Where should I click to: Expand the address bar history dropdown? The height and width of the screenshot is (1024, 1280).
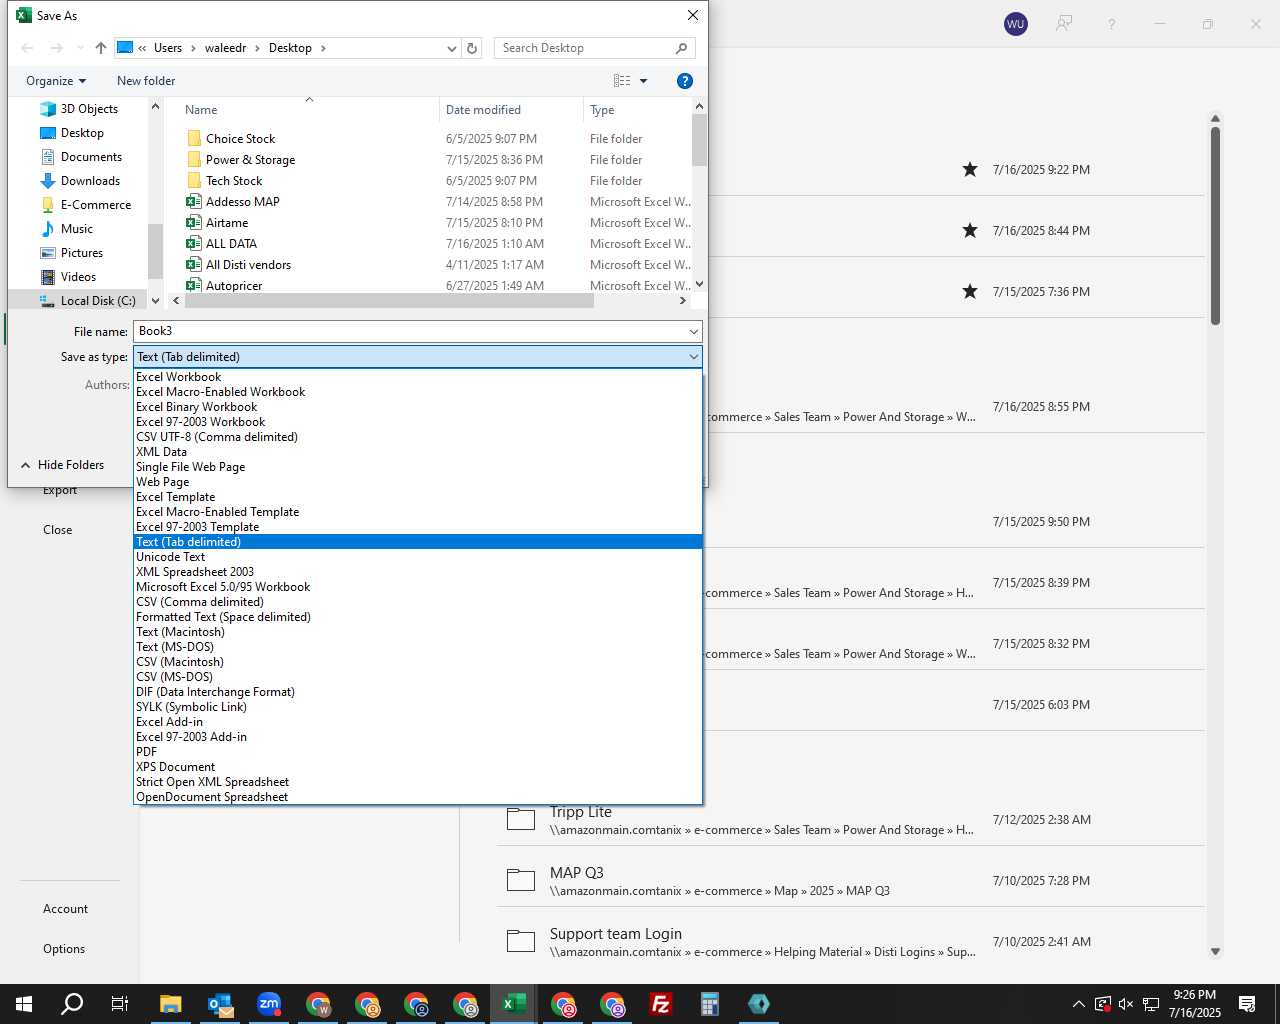point(451,48)
